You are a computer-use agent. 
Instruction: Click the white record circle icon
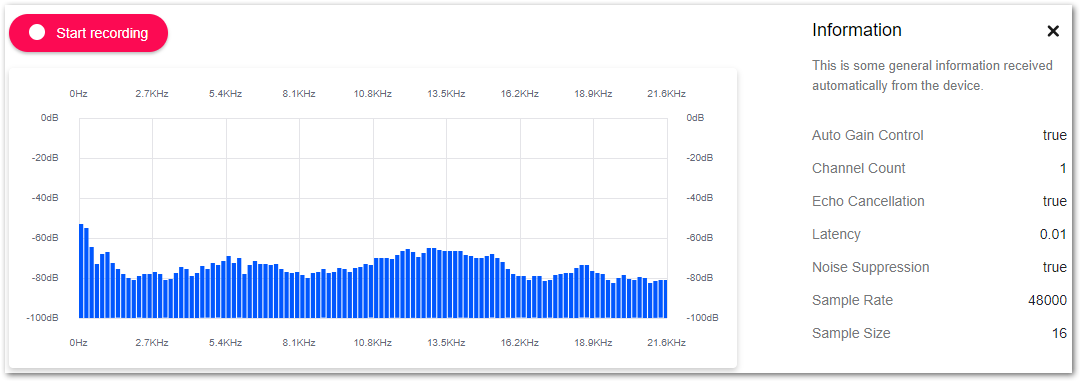pyautogui.click(x=37, y=33)
